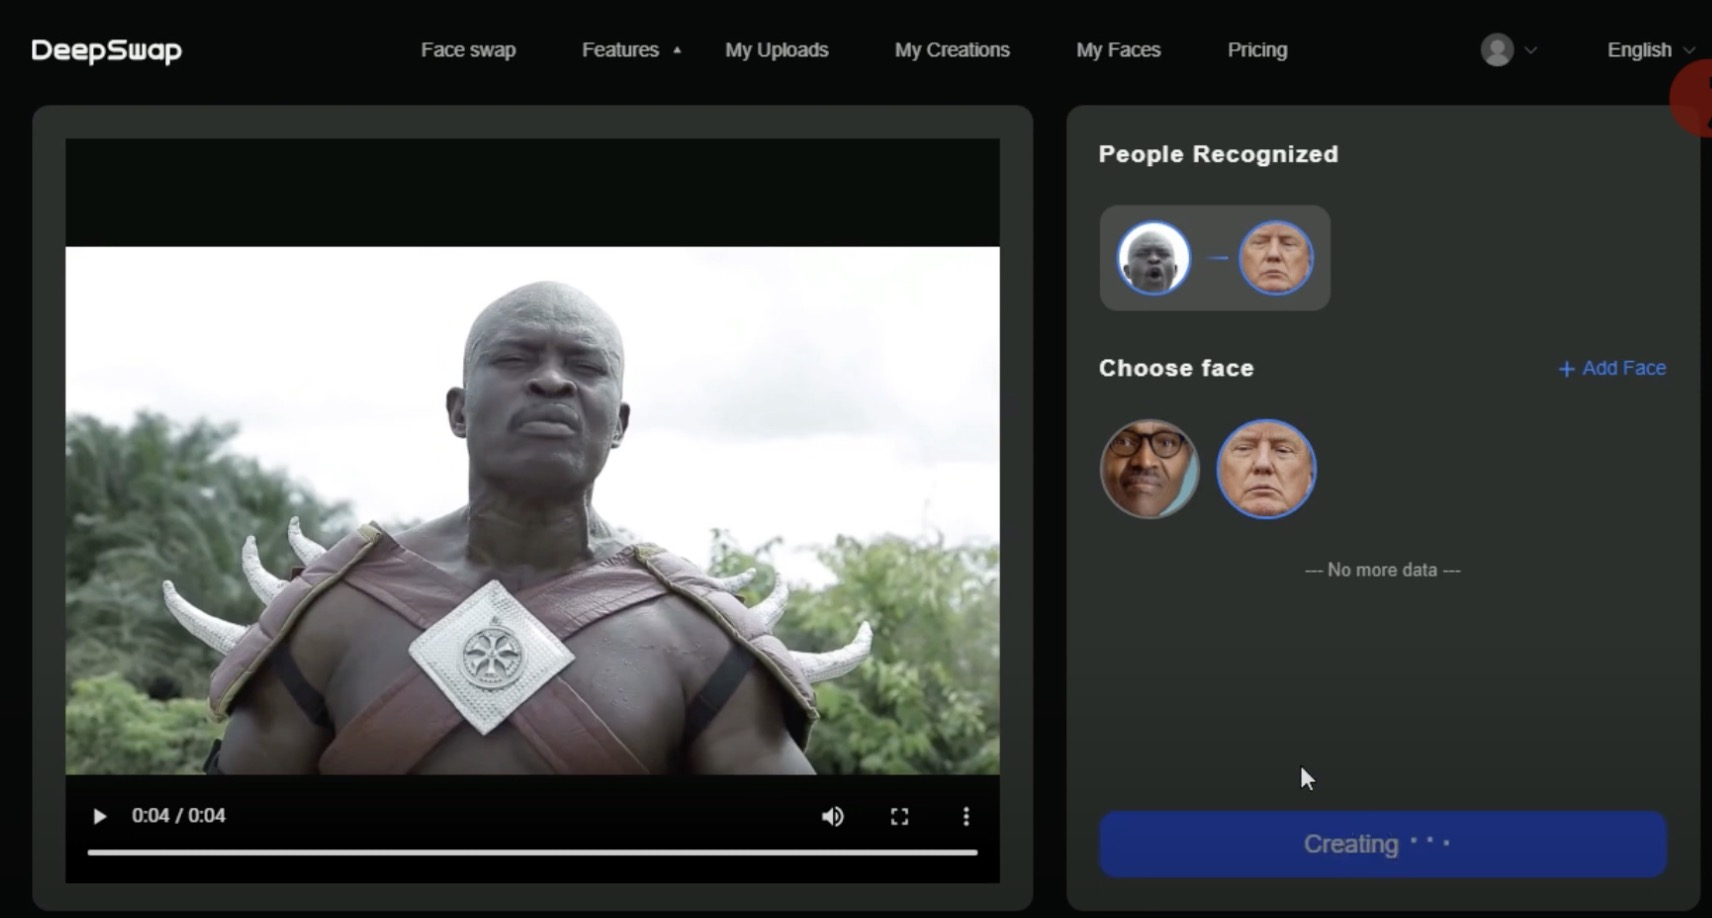The image size is (1712, 918).
Task: Open the English language dropdown
Action: 1649,50
